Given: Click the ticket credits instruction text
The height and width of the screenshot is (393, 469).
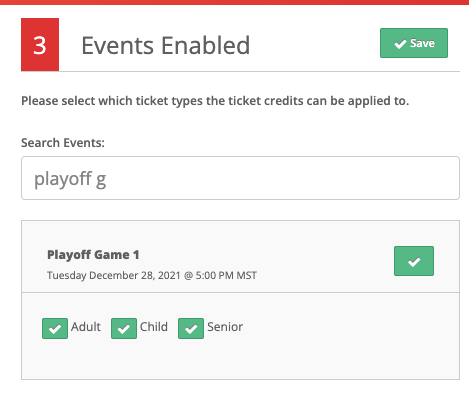Looking at the screenshot, I should coord(215,101).
